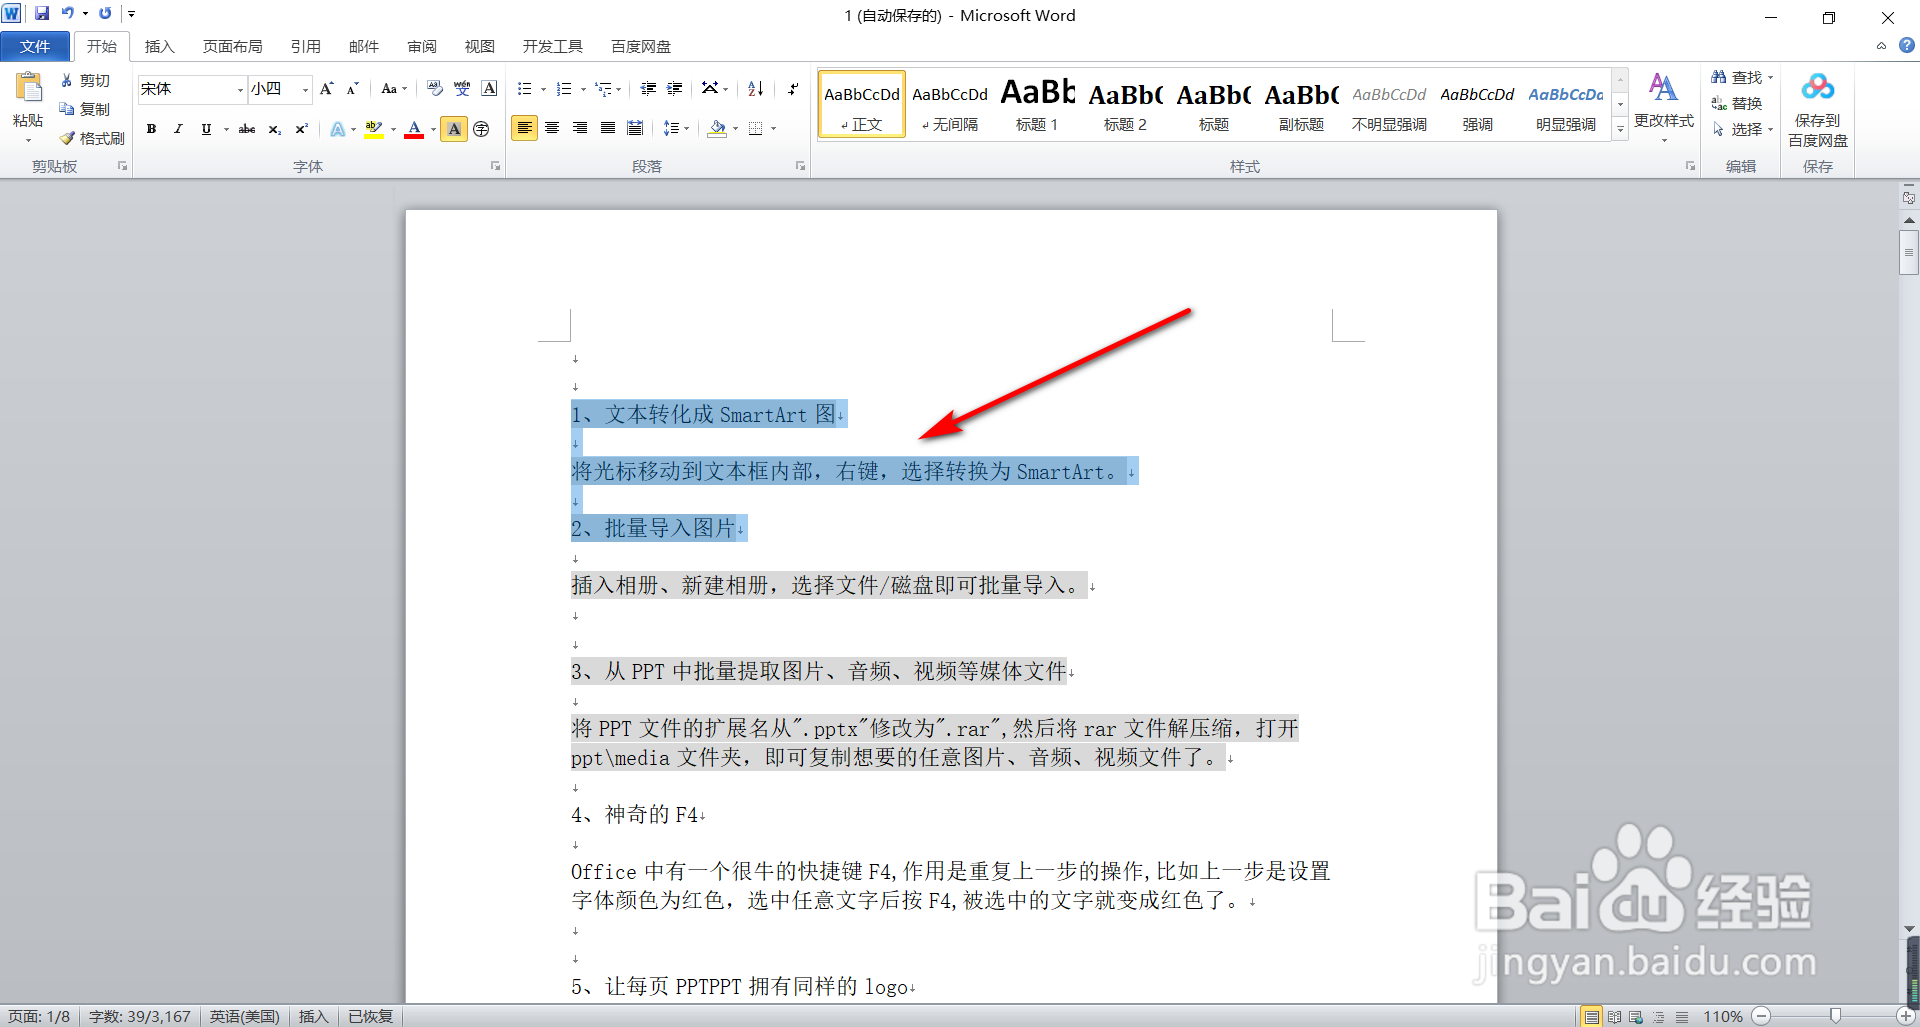Screen dimensions: 1920x1027
Task: Switch to the 页面布局 tab
Action: pos(232,46)
